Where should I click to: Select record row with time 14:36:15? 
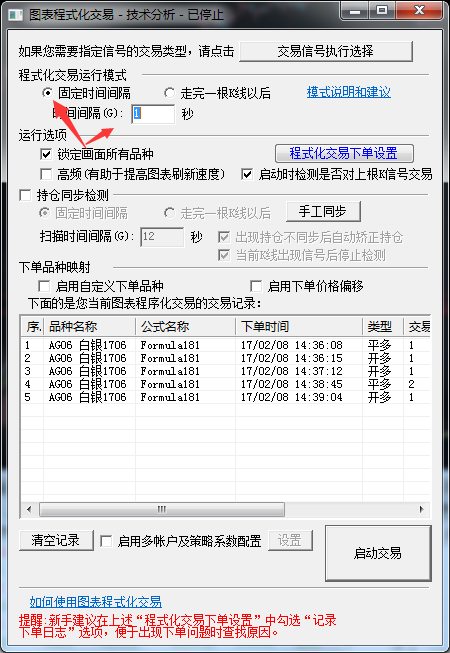coord(226,358)
